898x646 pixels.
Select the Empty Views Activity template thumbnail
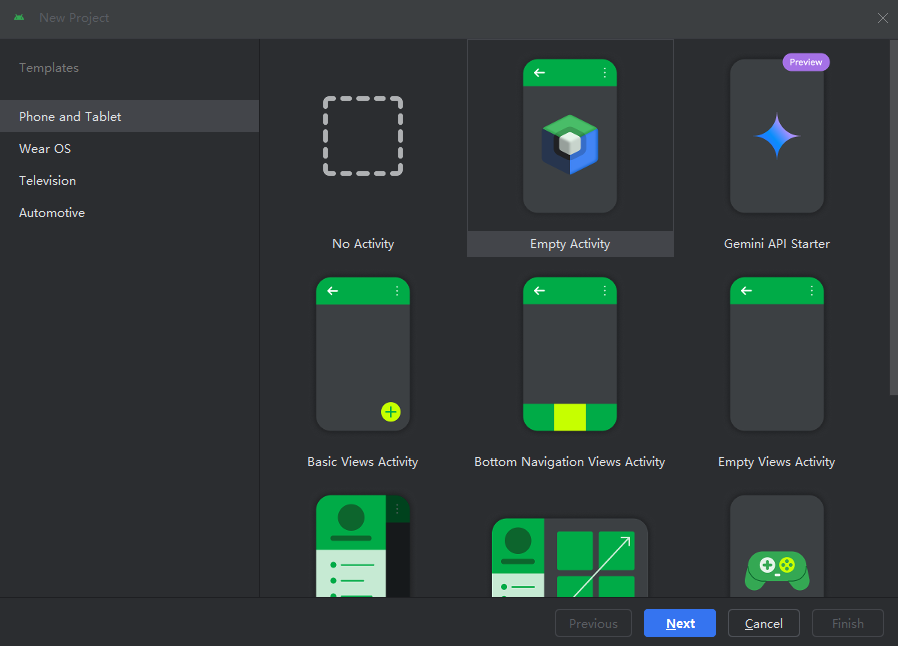click(777, 354)
